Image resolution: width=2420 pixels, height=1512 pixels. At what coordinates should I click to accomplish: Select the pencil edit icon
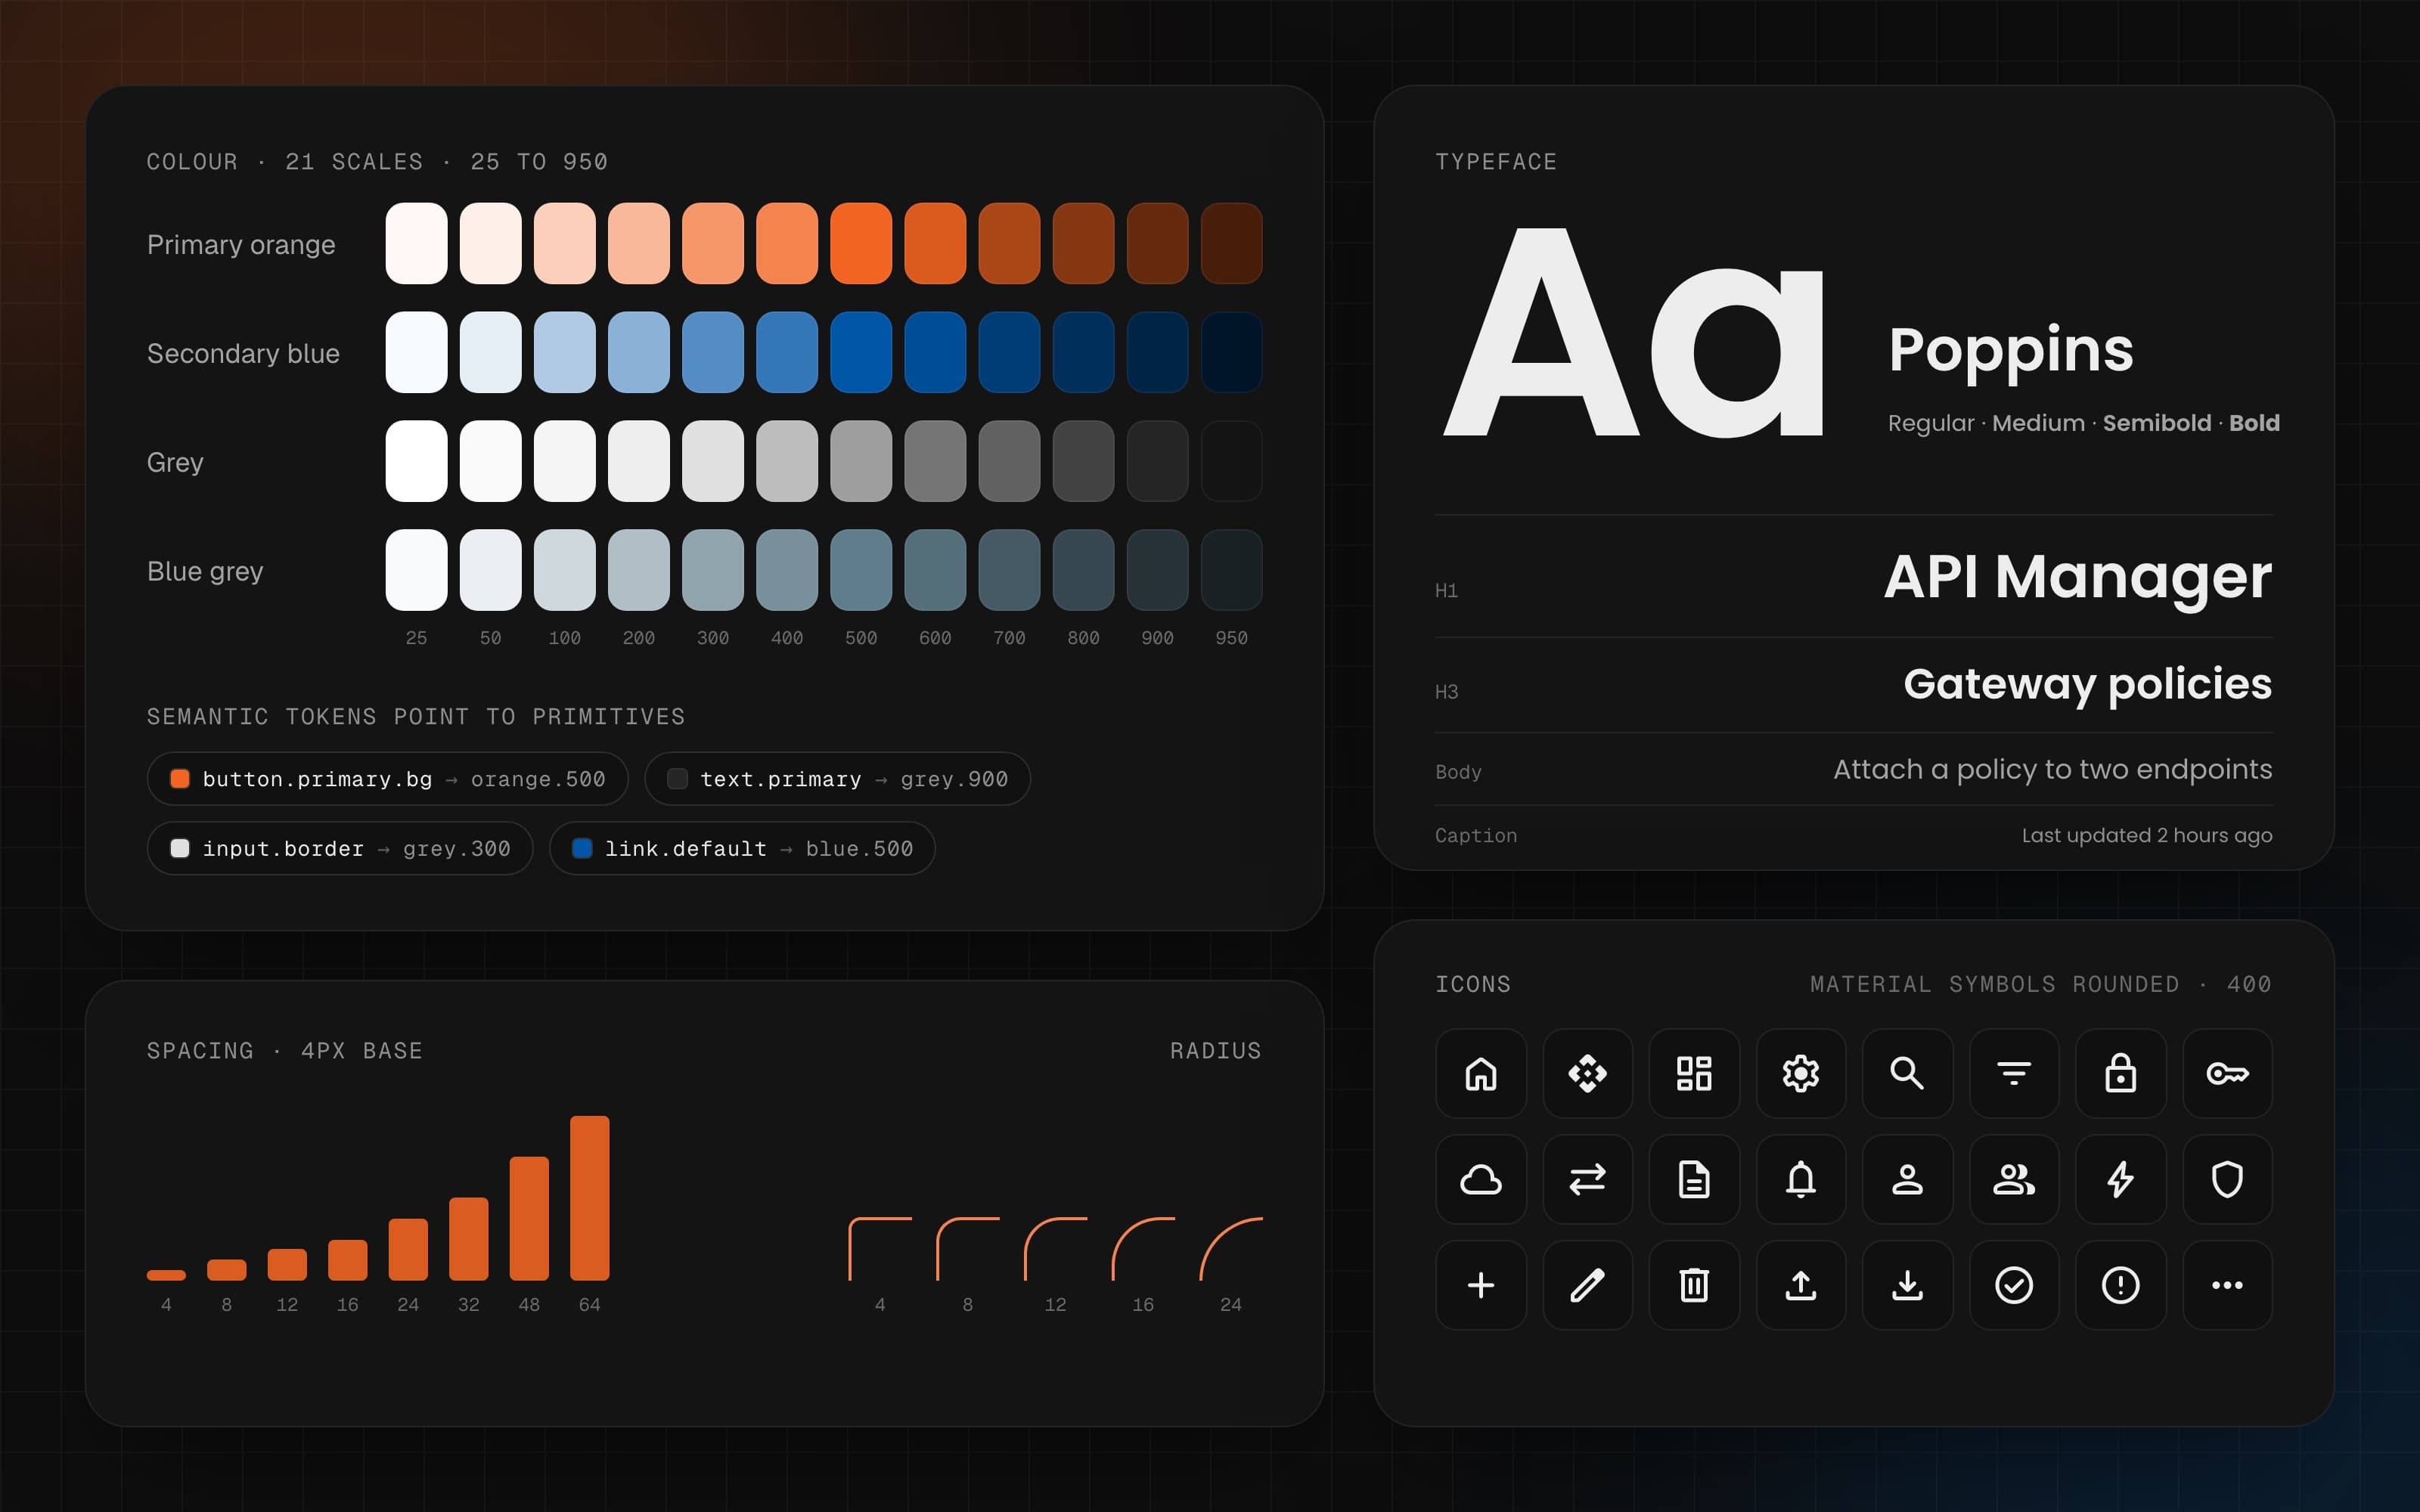coord(1587,1285)
